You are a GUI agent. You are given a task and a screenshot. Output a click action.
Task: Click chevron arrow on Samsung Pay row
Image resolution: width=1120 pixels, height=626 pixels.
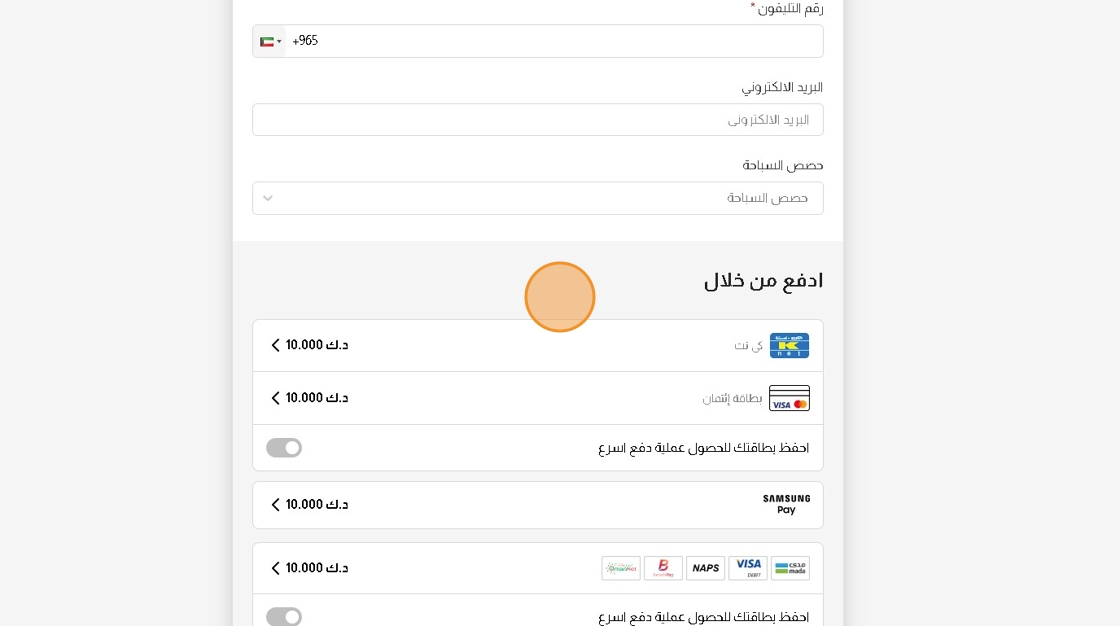coord(276,505)
